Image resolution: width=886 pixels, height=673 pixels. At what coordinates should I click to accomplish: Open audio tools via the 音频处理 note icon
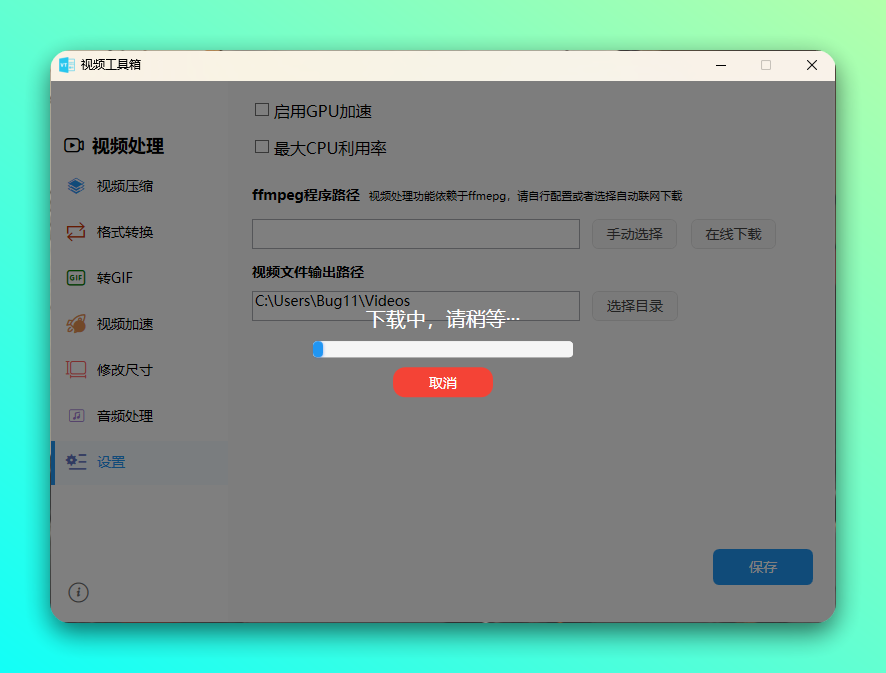click(x=75, y=416)
